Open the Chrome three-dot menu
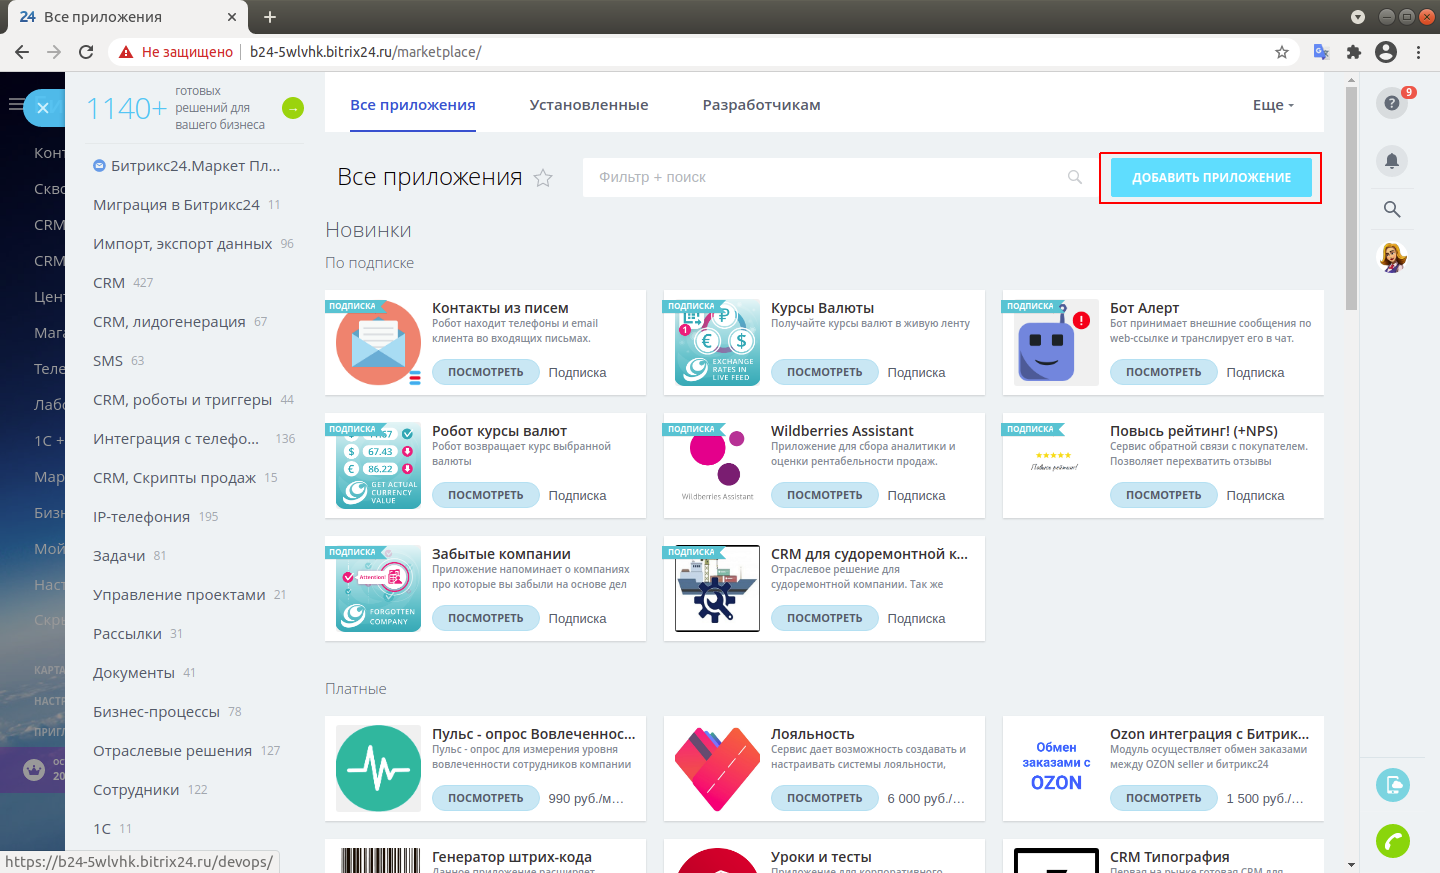The width and height of the screenshot is (1440, 873). [x=1419, y=52]
